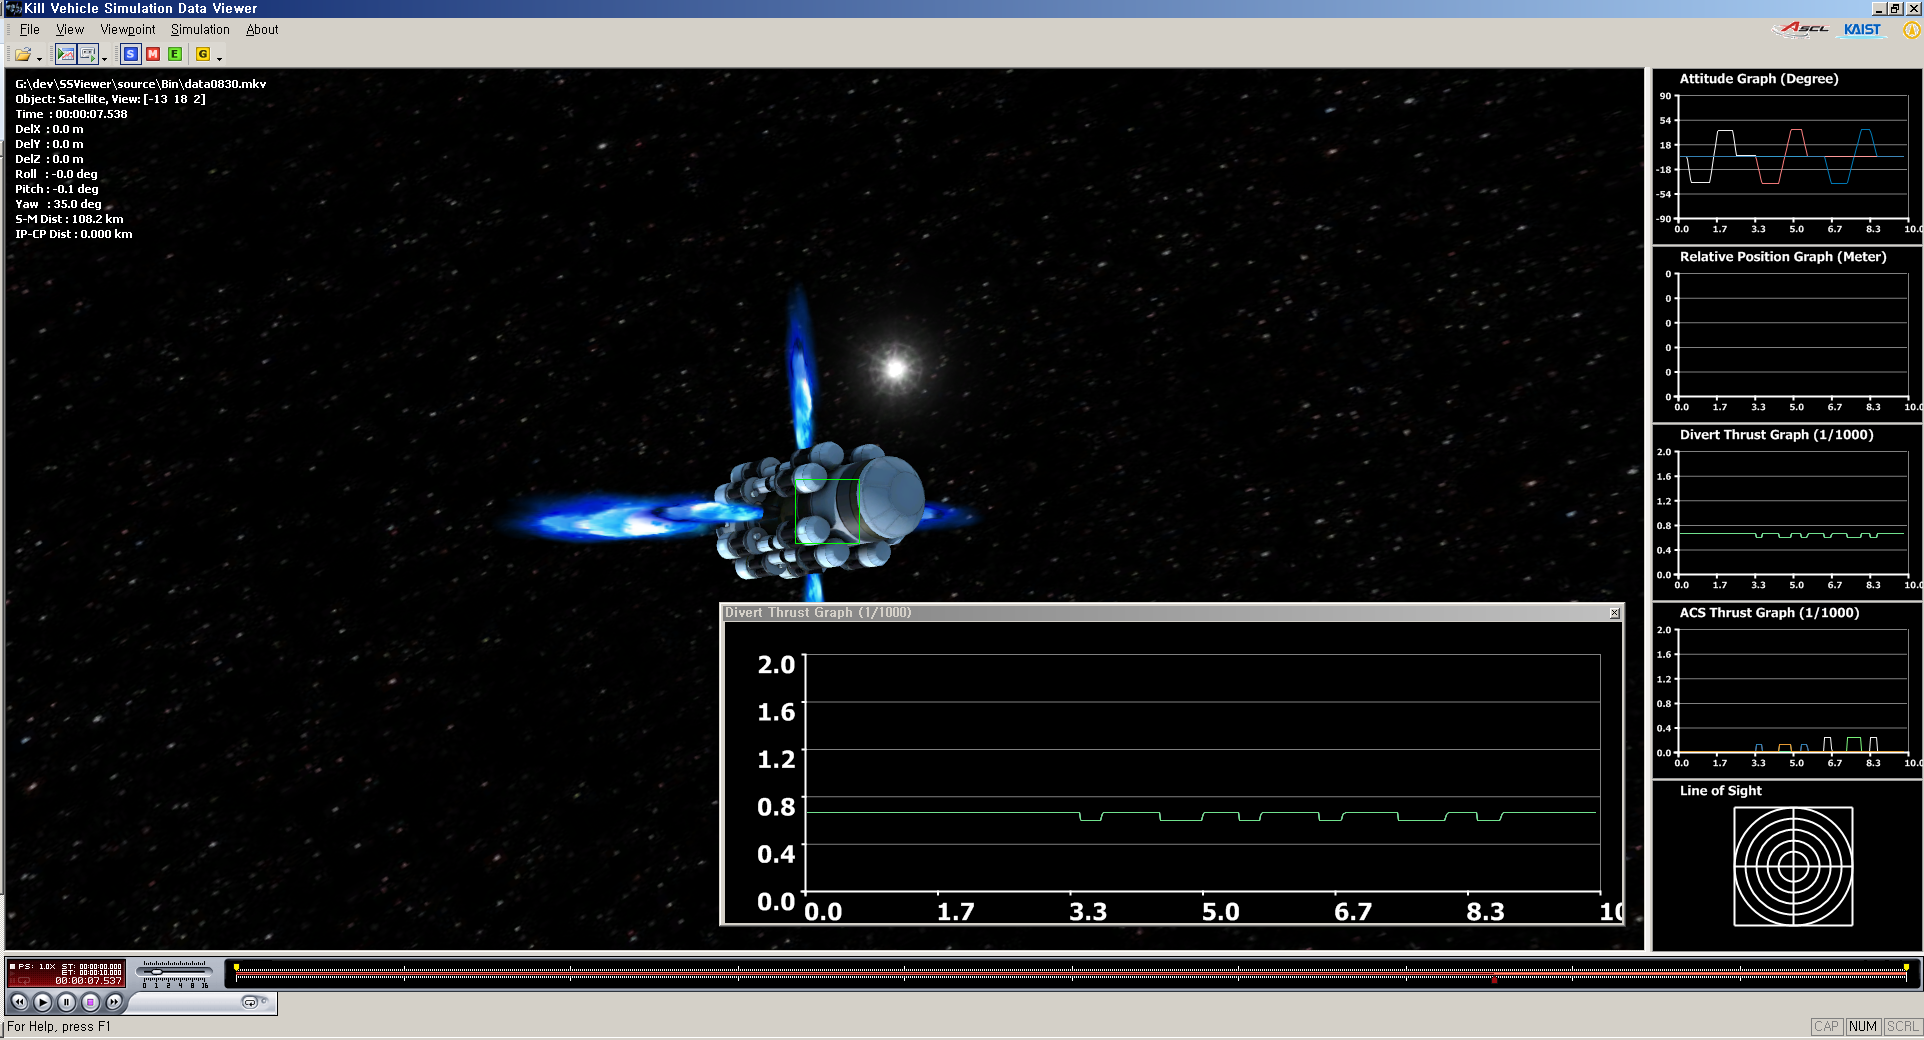The height and width of the screenshot is (1040, 1924).
Task: Toggle the loop repeat button
Action: coord(250,1002)
